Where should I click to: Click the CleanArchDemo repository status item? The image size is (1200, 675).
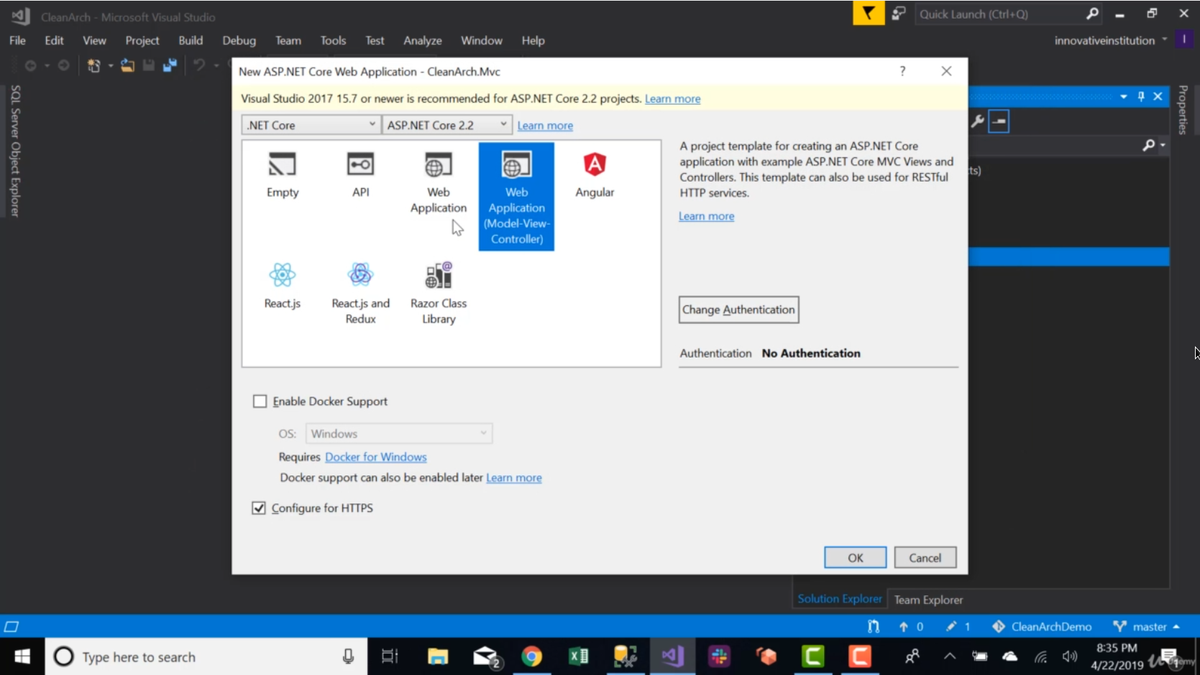1041,626
